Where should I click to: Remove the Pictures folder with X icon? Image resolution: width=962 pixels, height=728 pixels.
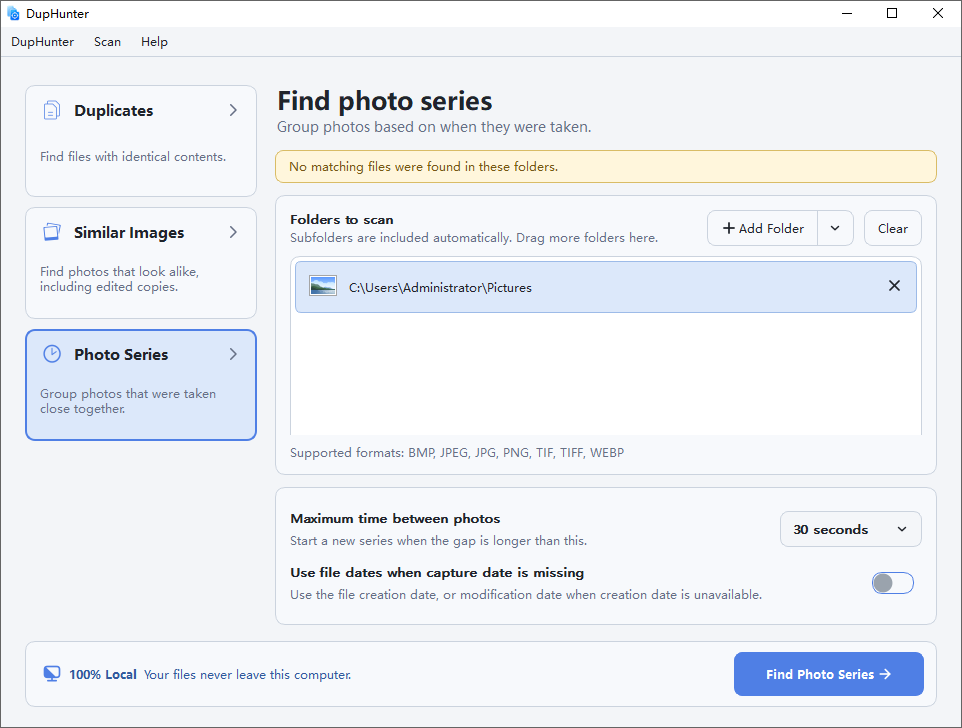tap(894, 286)
